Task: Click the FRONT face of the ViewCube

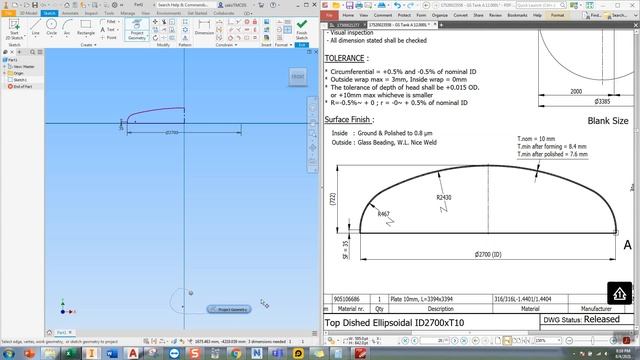Action: click(298, 76)
